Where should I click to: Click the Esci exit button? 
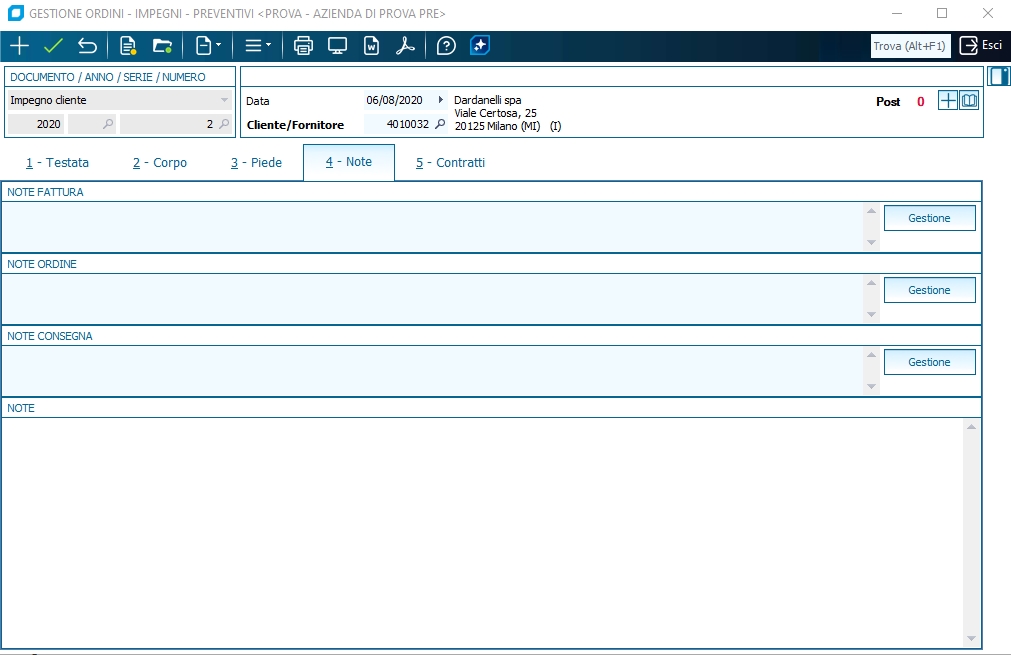click(x=981, y=45)
